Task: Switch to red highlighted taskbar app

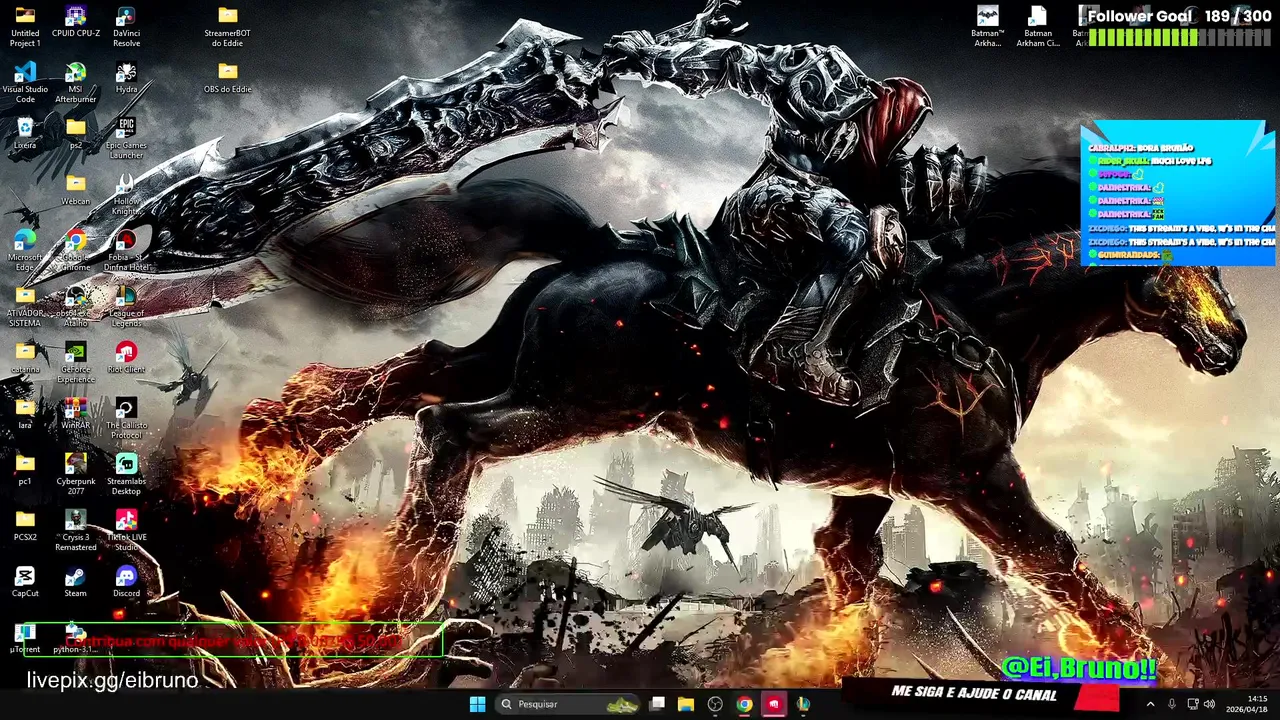Action: (x=773, y=704)
